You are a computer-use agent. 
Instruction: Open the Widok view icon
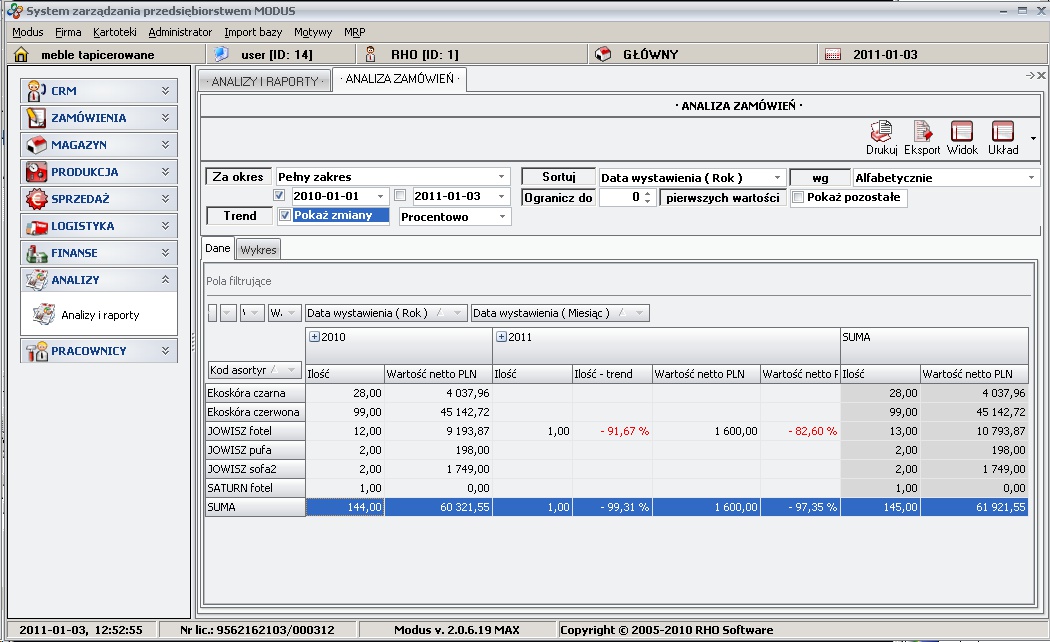coord(962,132)
